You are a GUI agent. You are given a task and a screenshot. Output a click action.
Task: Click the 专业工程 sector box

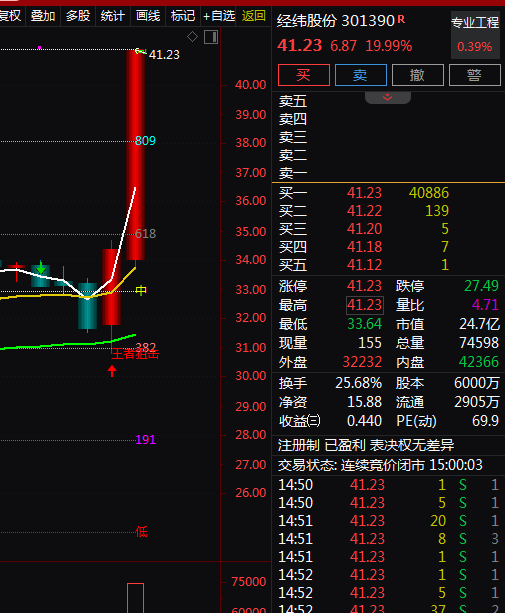pos(475,35)
